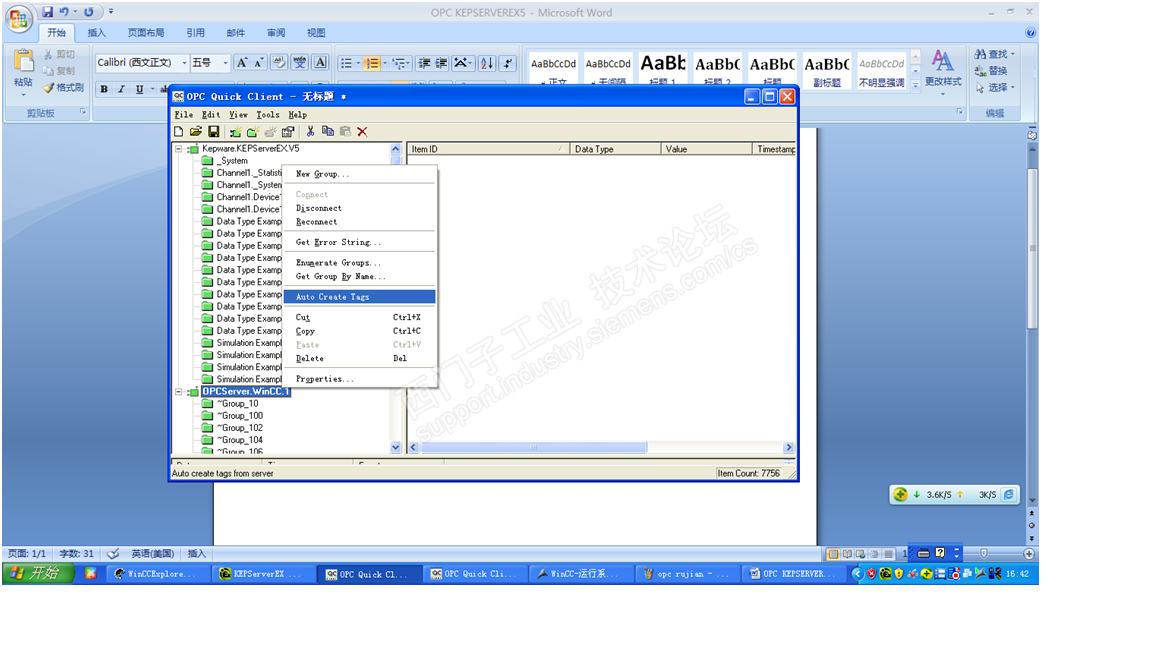Collapse the Kepware.KEPServerEX.V5 tree node
Viewport: 1152px width, 648px height.
(x=179, y=148)
